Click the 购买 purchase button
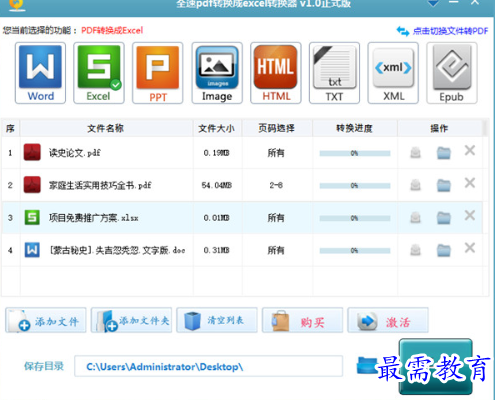499x400 pixels. click(302, 320)
